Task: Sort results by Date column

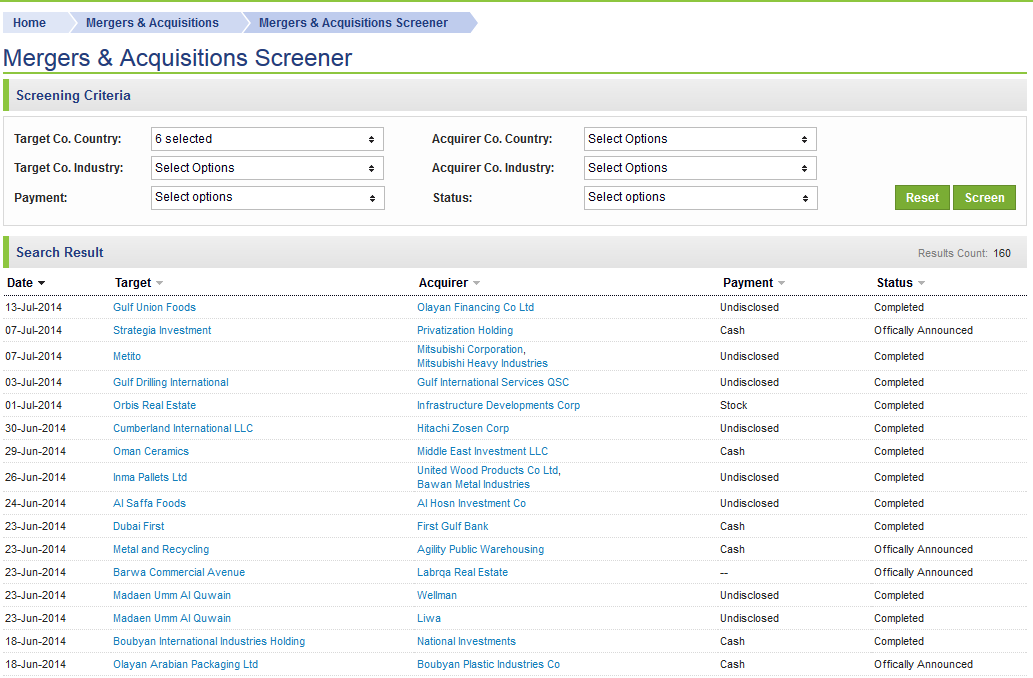Action: pos(26,283)
